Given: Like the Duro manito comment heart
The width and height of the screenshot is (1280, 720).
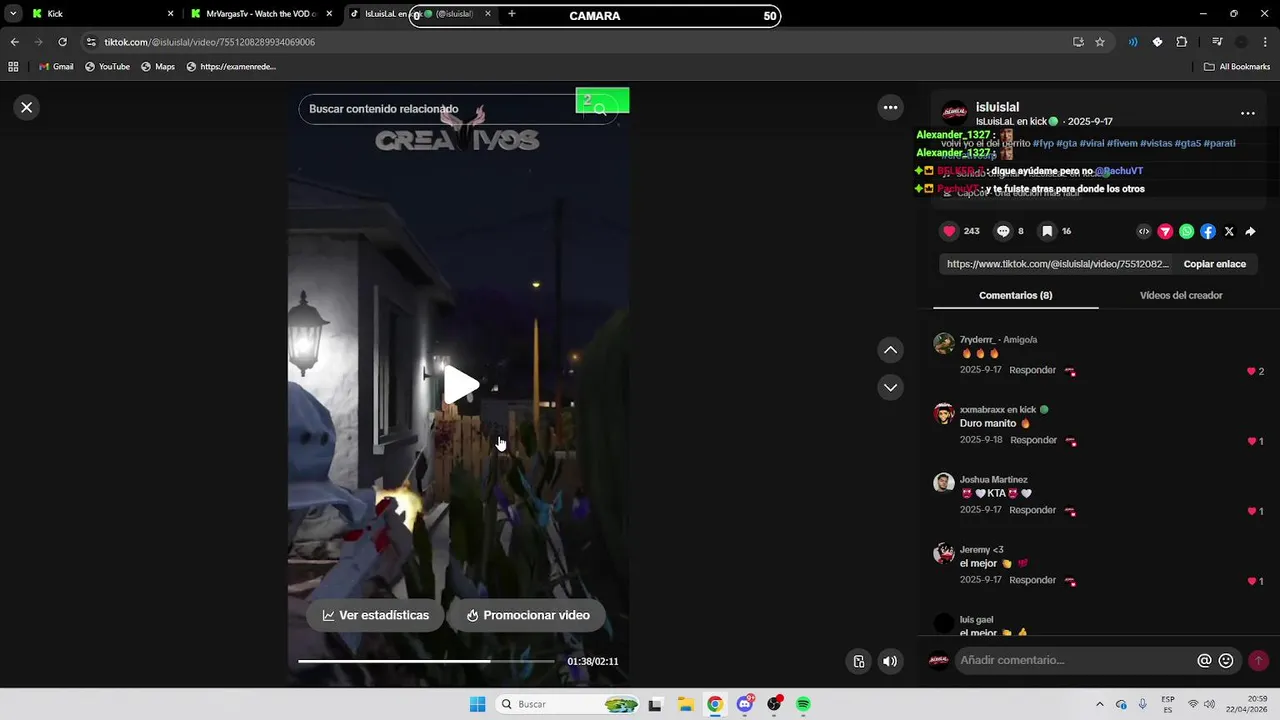Looking at the screenshot, I should click(1252, 441).
